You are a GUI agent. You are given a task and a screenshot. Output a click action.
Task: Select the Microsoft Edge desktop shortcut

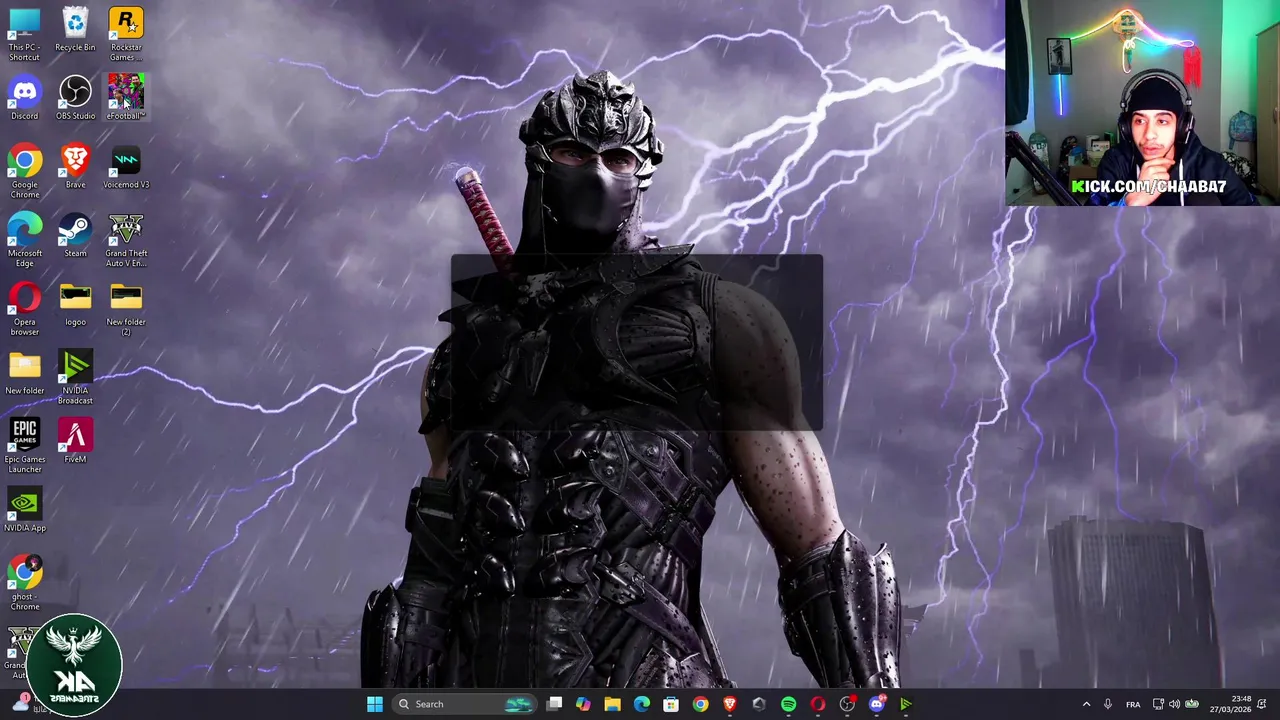click(24, 240)
